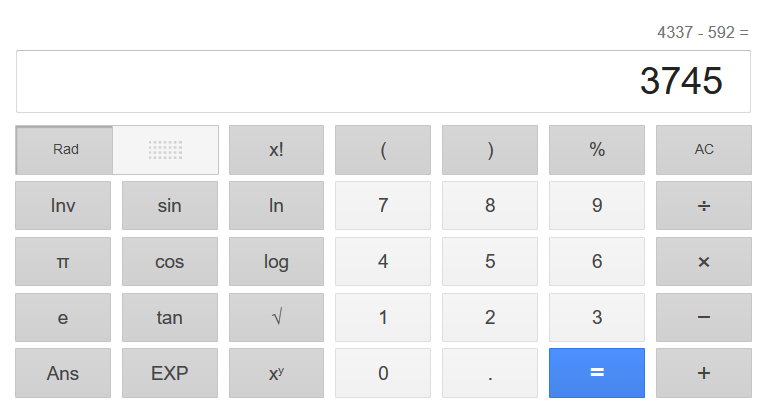The height and width of the screenshot is (412, 762).
Task: Clear the calculator with AC
Action: coord(703,150)
